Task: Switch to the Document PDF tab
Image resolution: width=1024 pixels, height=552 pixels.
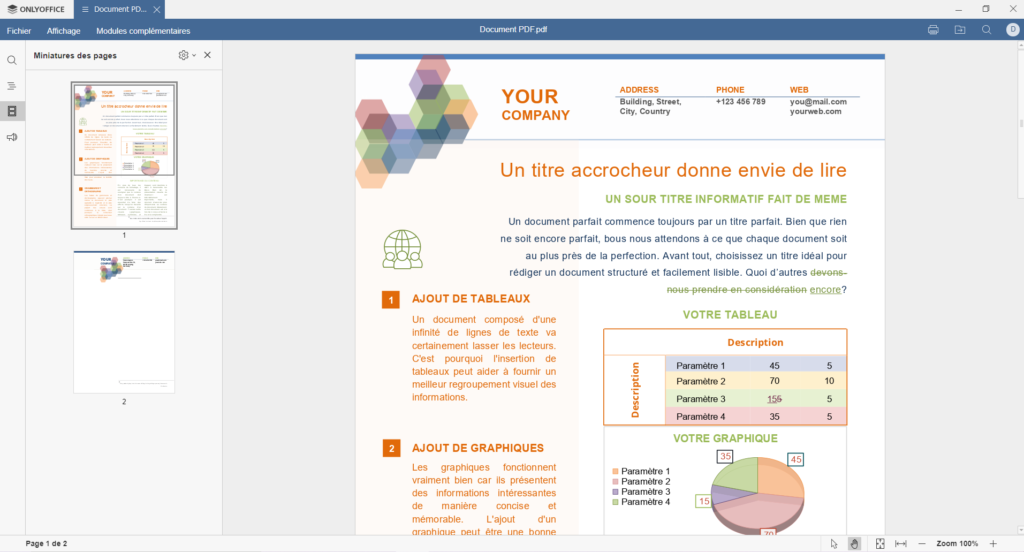Action: (120, 9)
